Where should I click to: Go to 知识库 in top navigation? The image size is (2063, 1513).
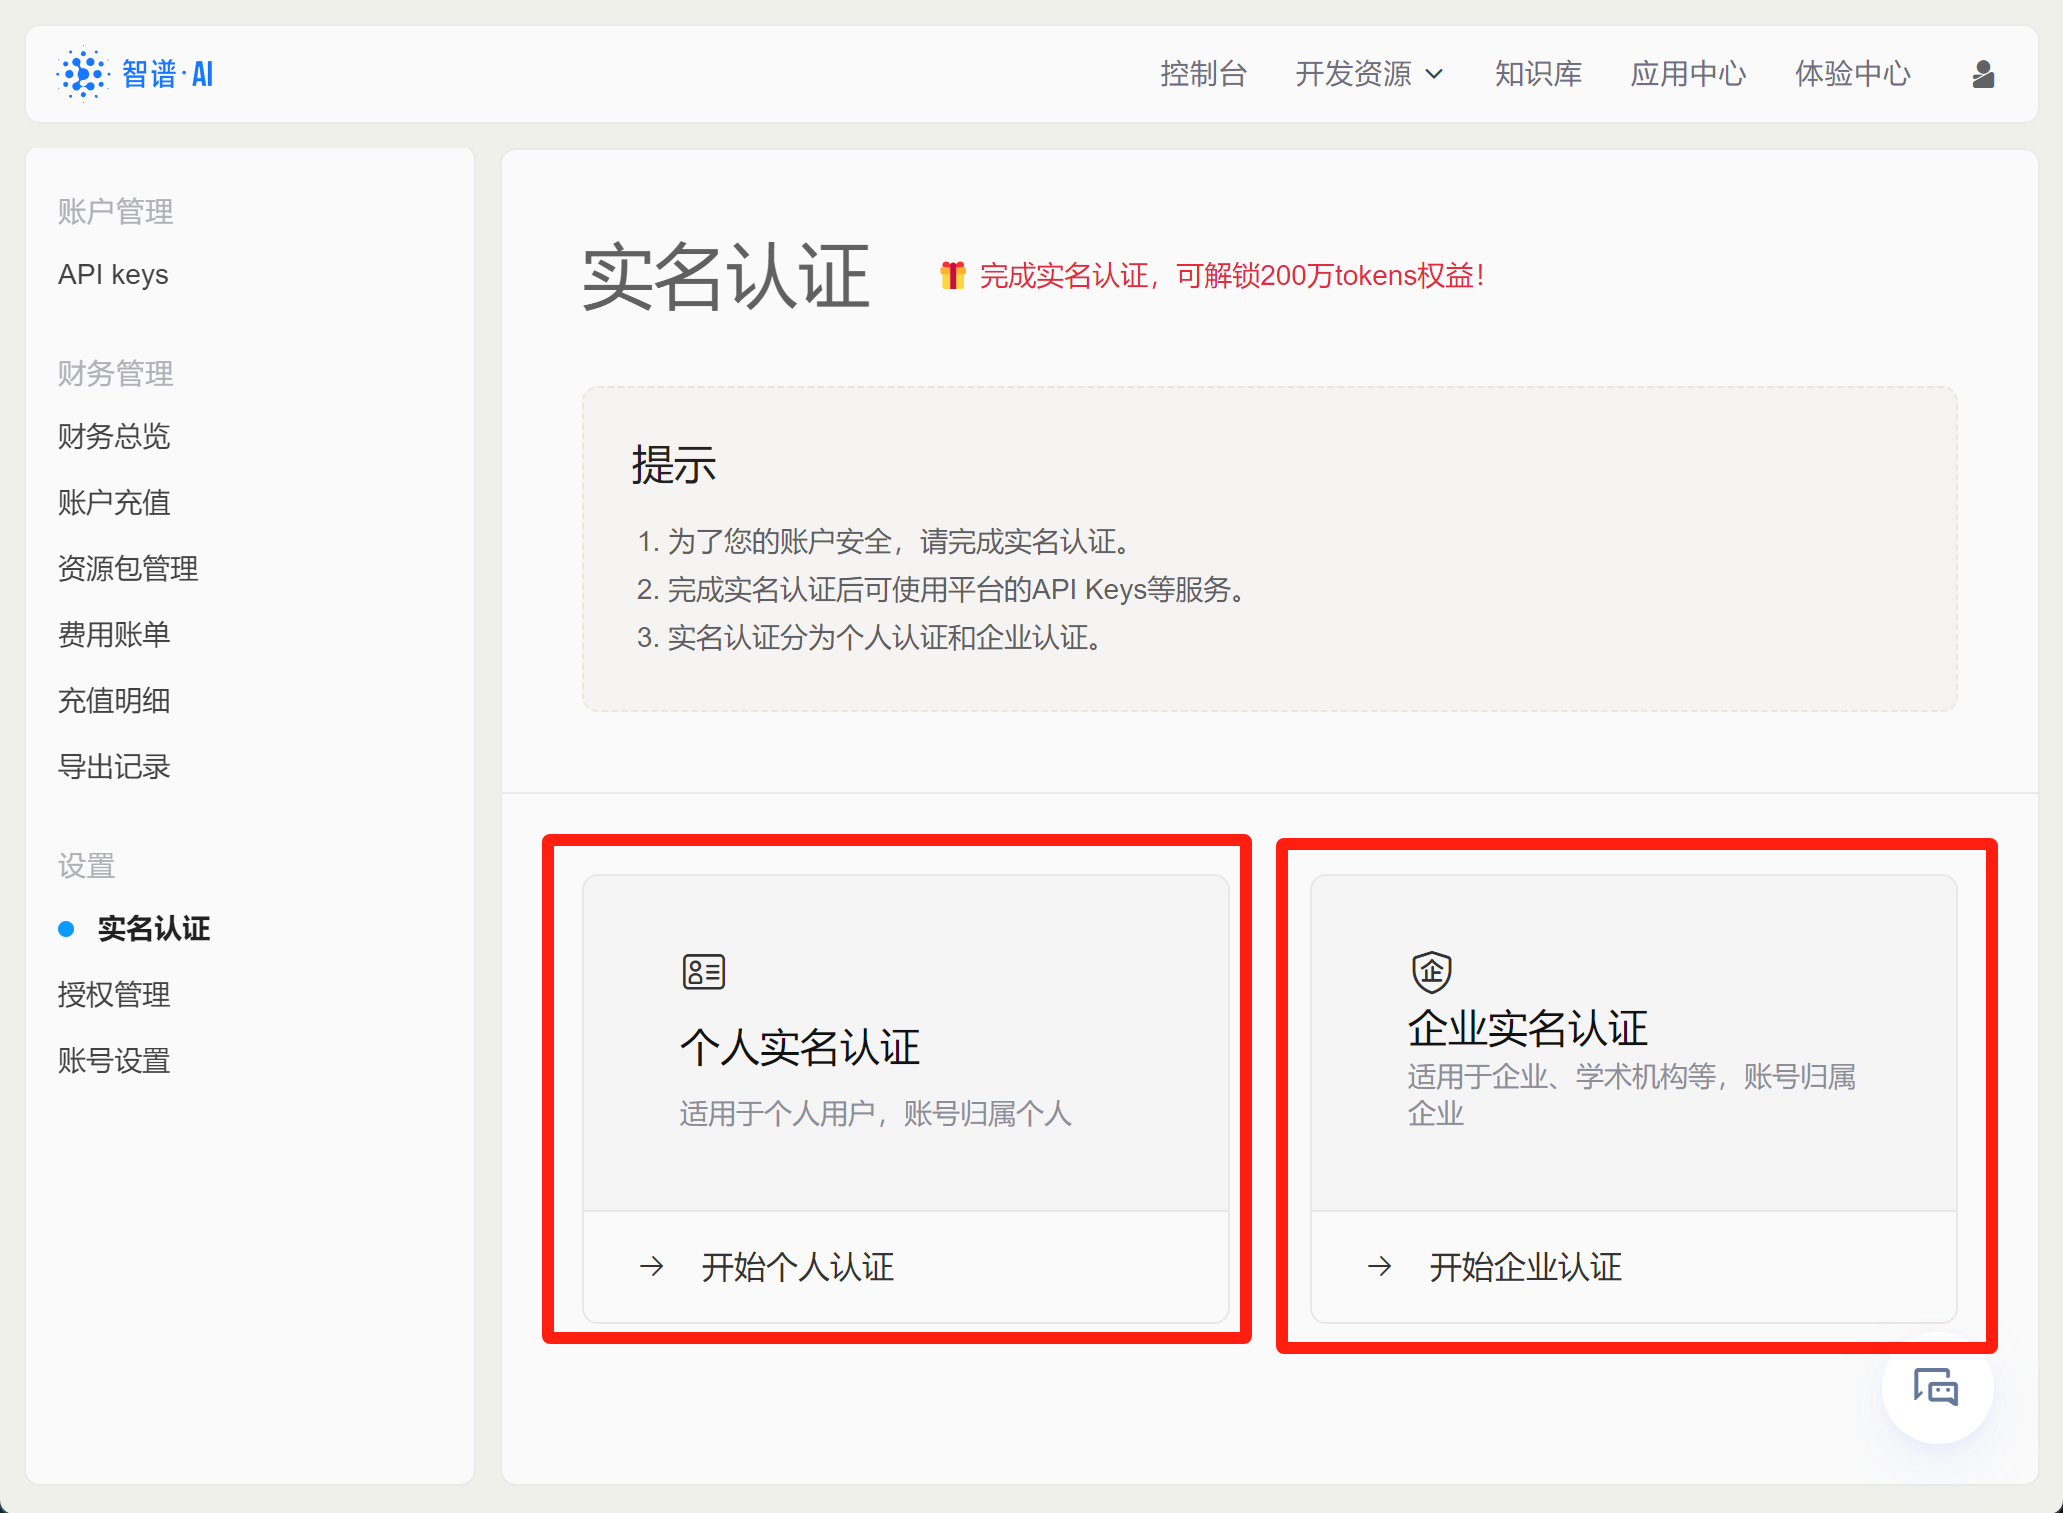pos(1538,74)
